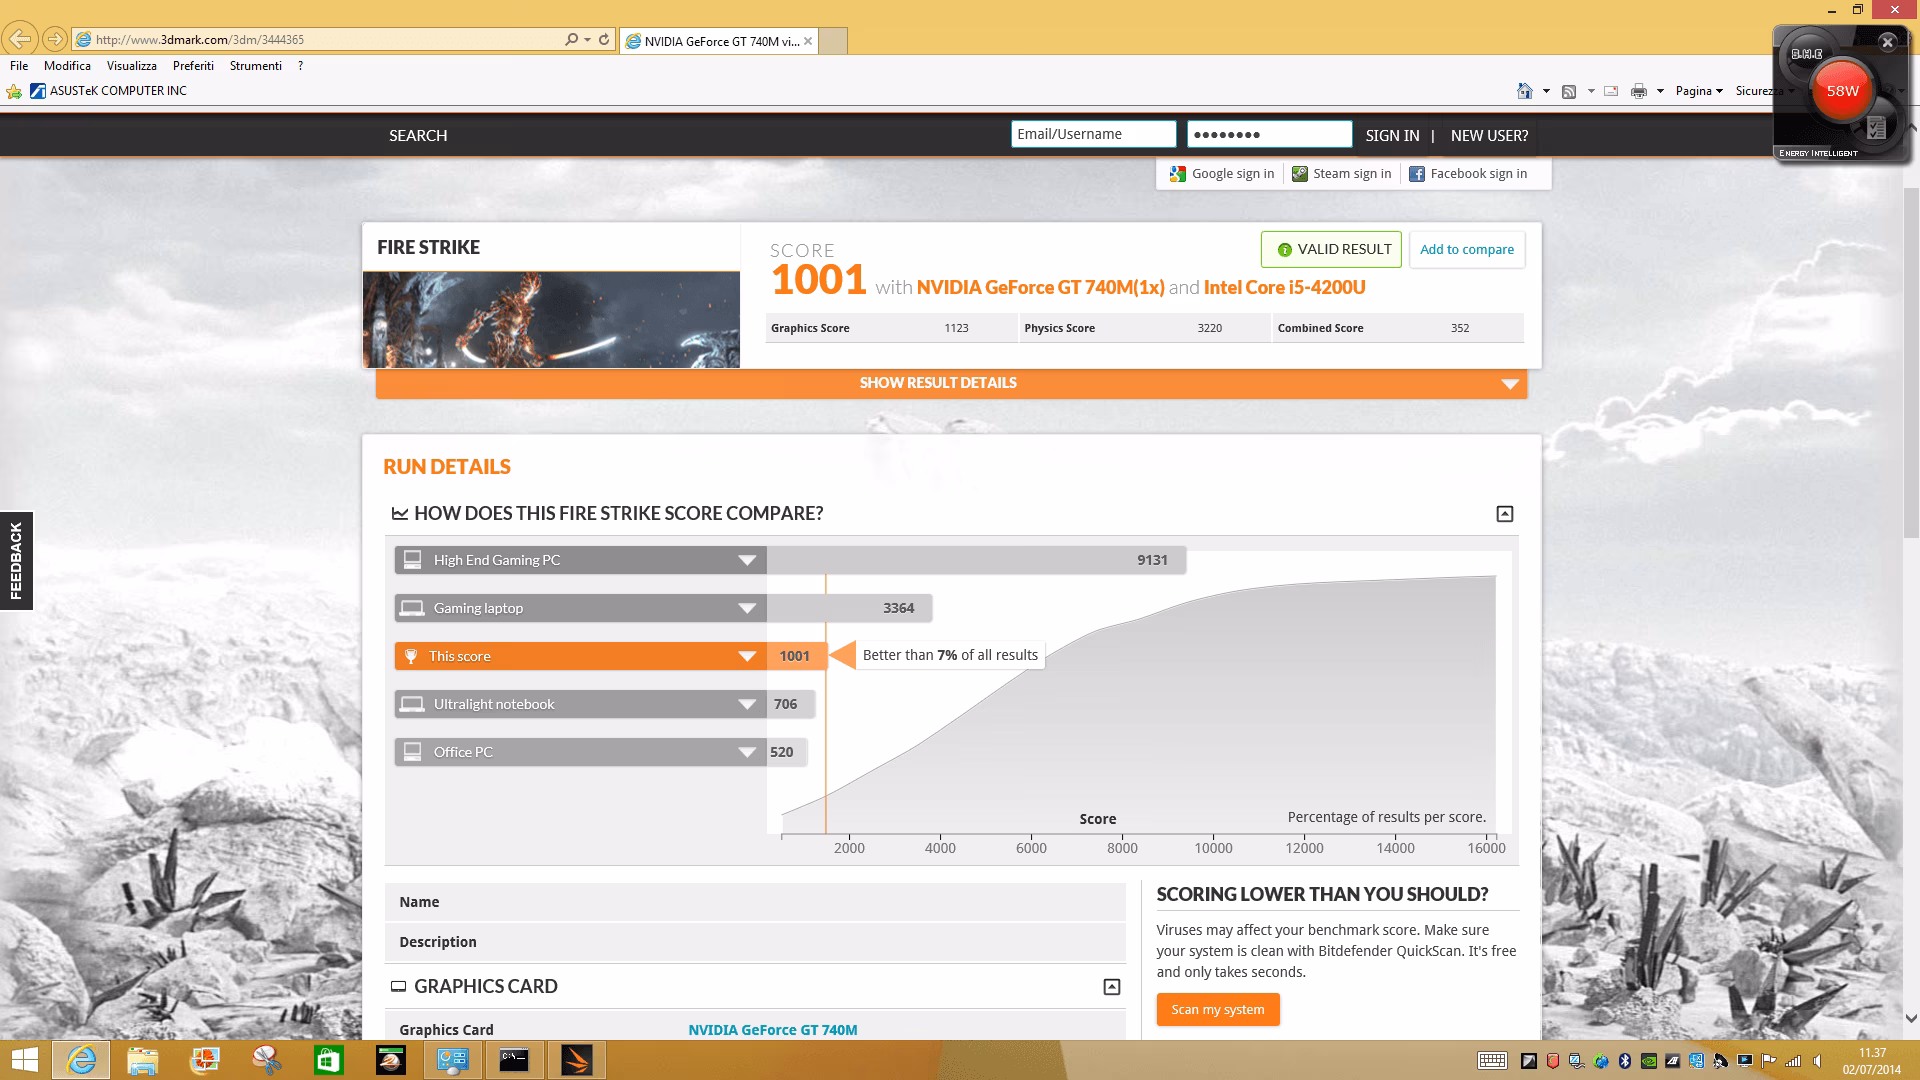Click the browser forward arrow
The width and height of the screenshot is (1920, 1080).
click(x=55, y=39)
